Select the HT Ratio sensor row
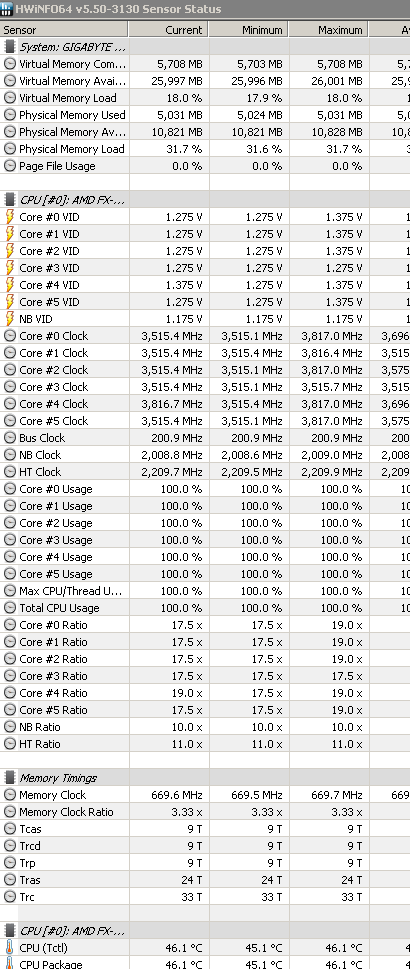The image size is (410, 969). click(x=205, y=744)
